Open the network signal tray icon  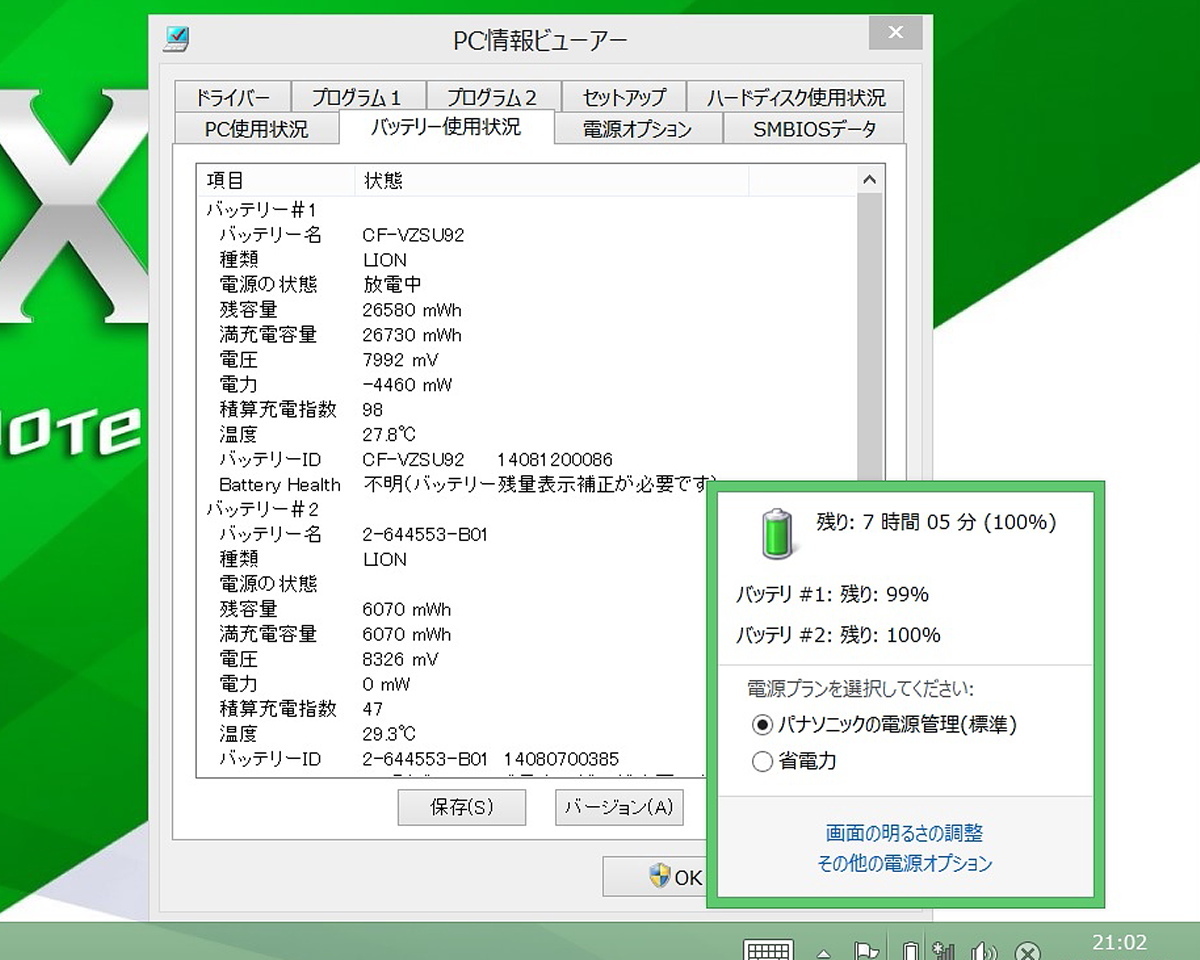pos(942,950)
